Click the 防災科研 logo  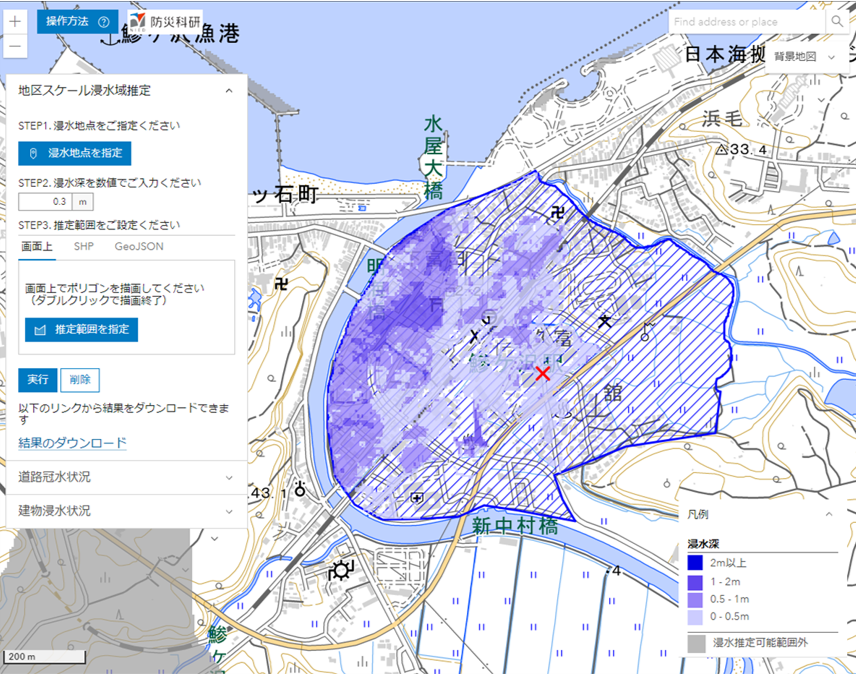(165, 22)
